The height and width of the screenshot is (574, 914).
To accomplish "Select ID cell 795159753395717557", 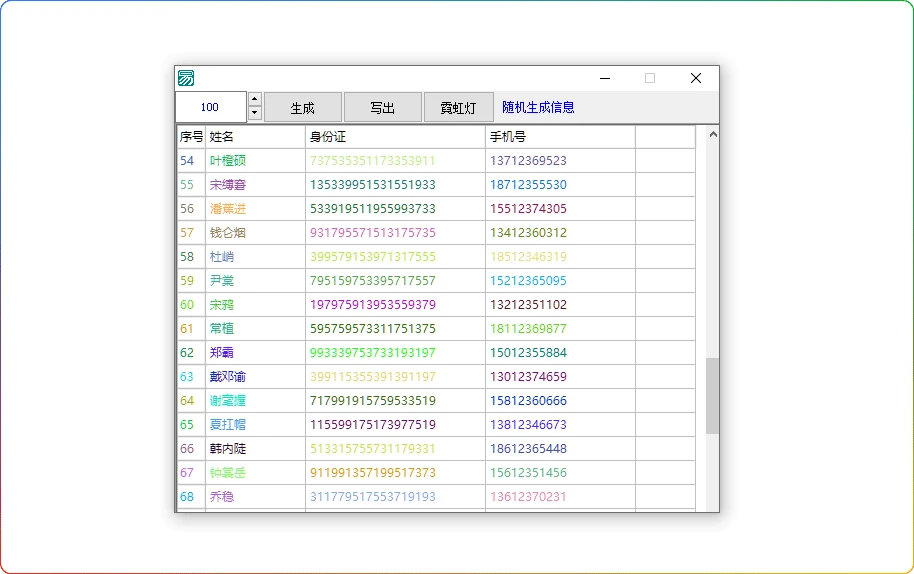I will 395,281.
